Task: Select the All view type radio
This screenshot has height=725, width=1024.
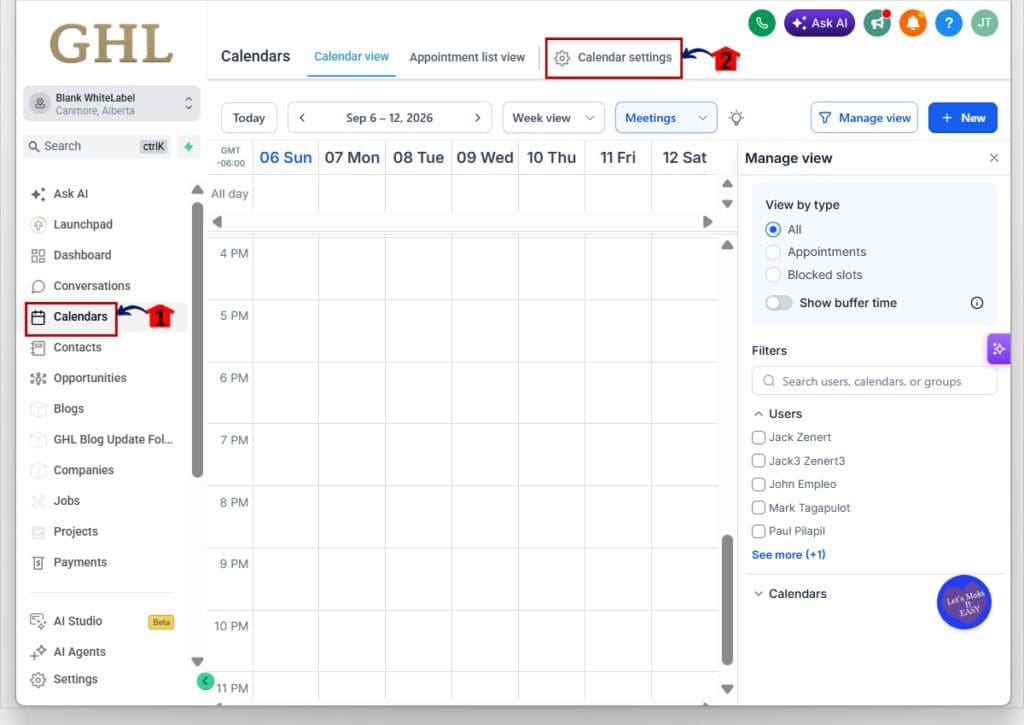Action: click(773, 230)
